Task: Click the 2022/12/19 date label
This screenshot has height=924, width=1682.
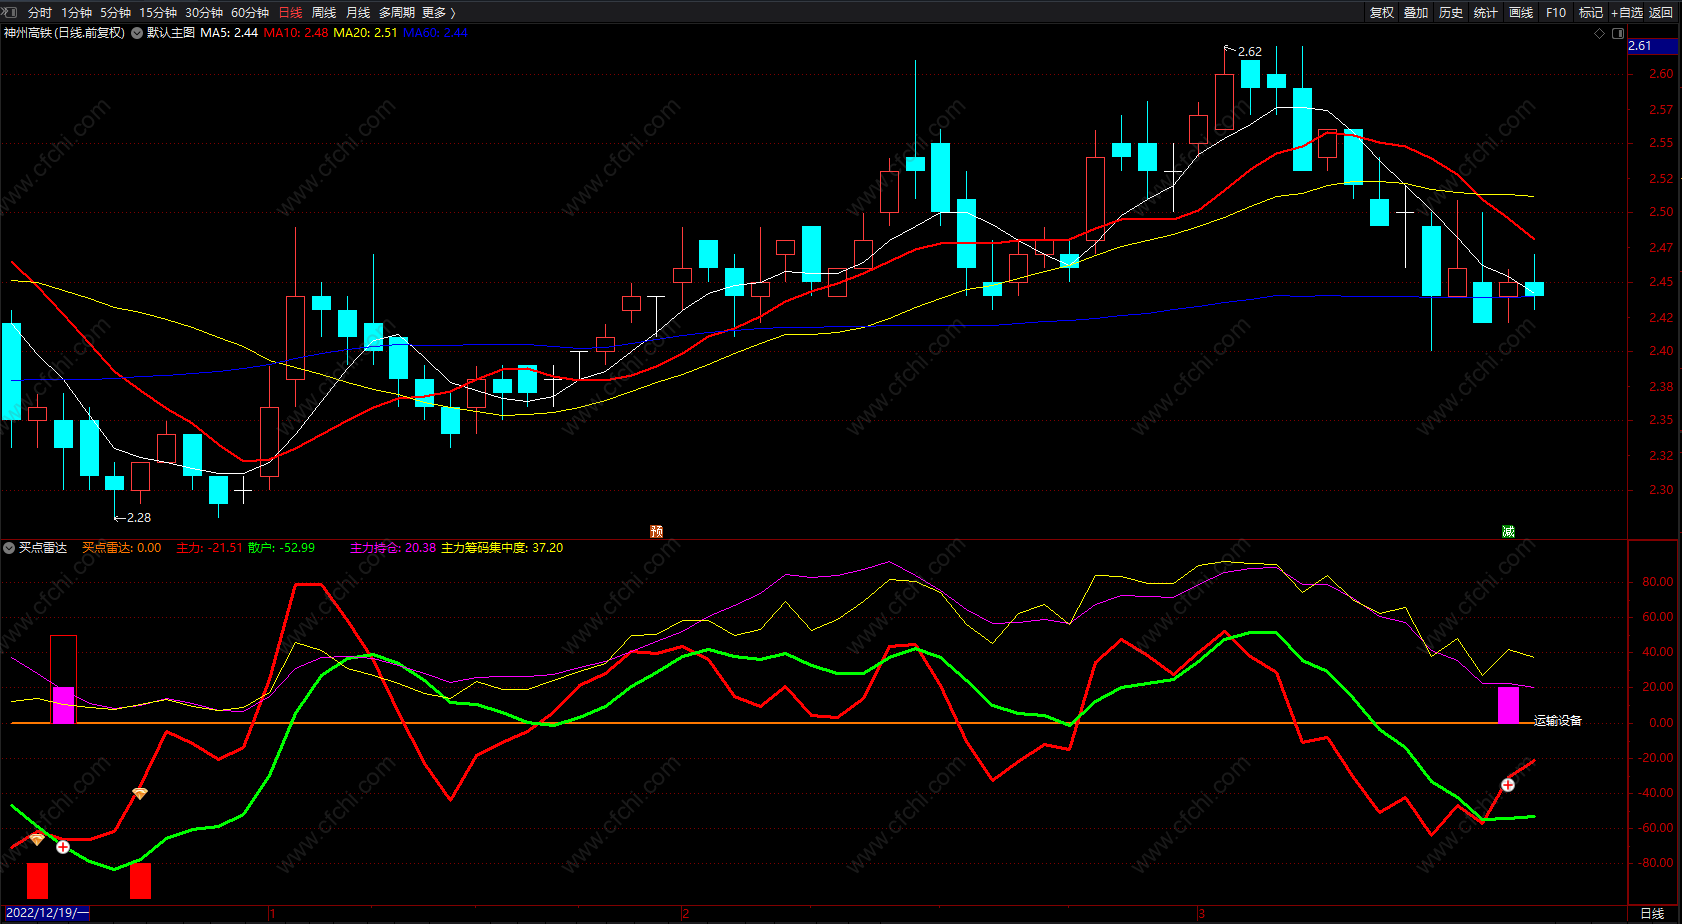Action: (x=46, y=913)
